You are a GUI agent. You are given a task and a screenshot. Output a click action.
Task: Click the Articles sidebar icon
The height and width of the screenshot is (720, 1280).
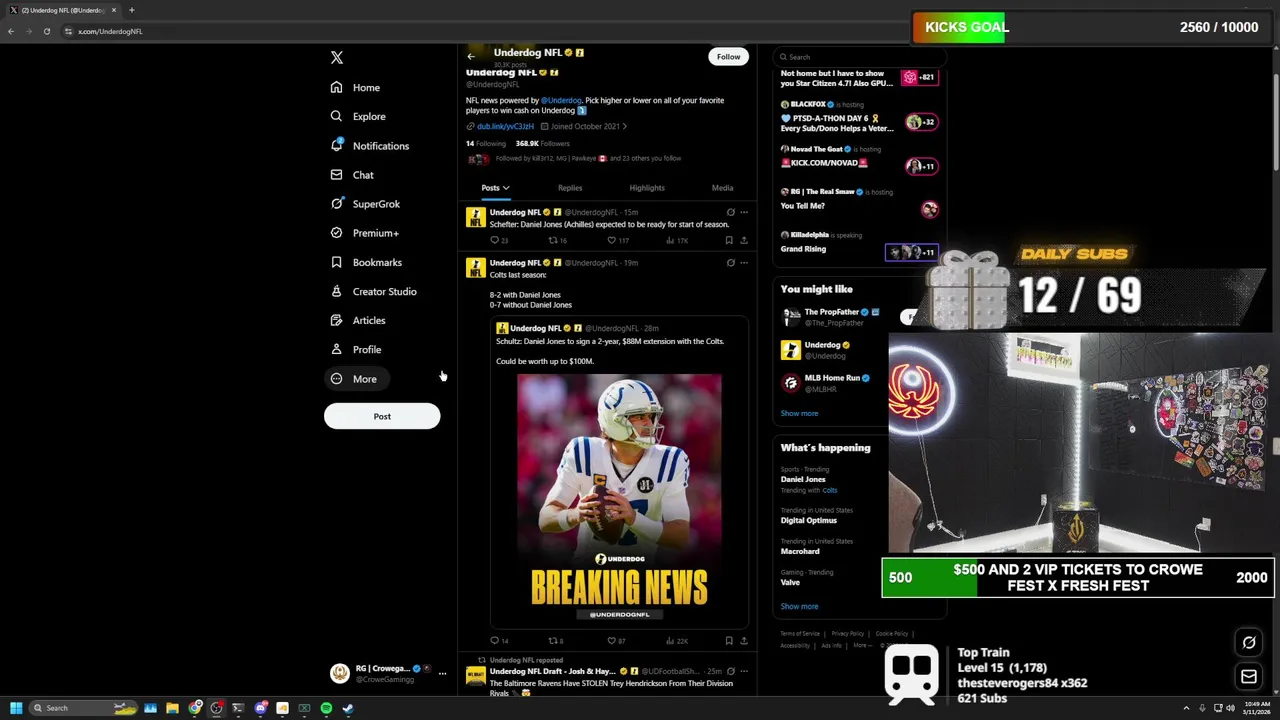click(336, 320)
